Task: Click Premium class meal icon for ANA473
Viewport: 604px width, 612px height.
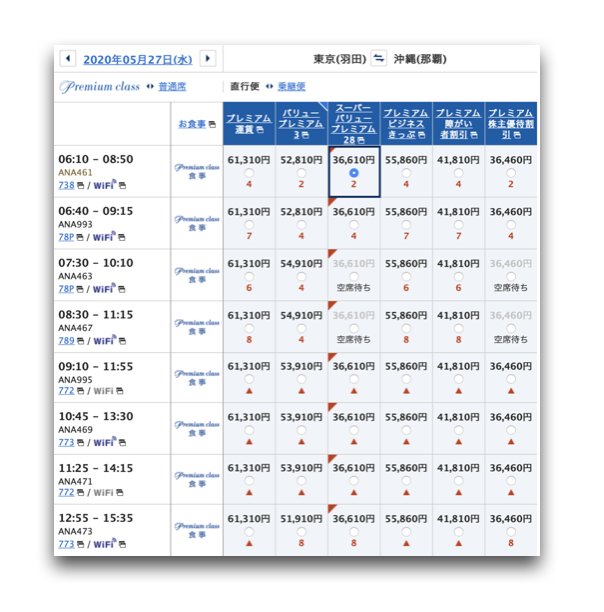Action: pyautogui.click(x=197, y=530)
